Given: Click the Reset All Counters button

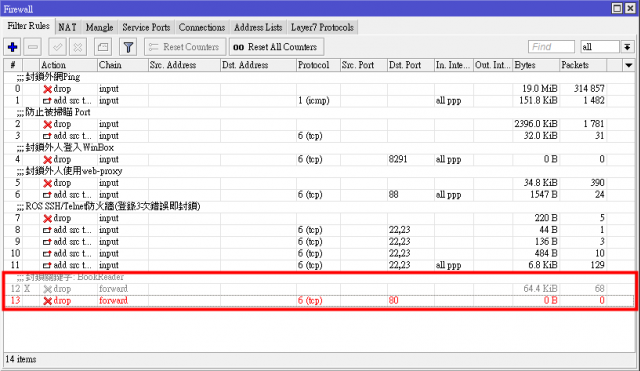Looking at the screenshot, I should [276, 47].
